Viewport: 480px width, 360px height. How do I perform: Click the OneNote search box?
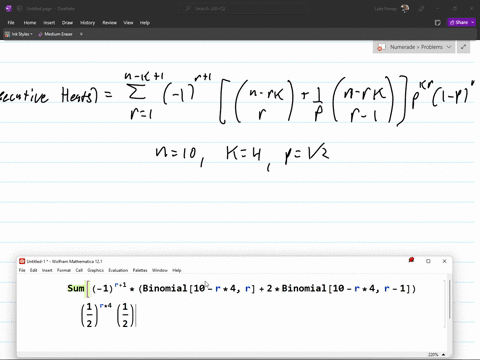pos(243,9)
